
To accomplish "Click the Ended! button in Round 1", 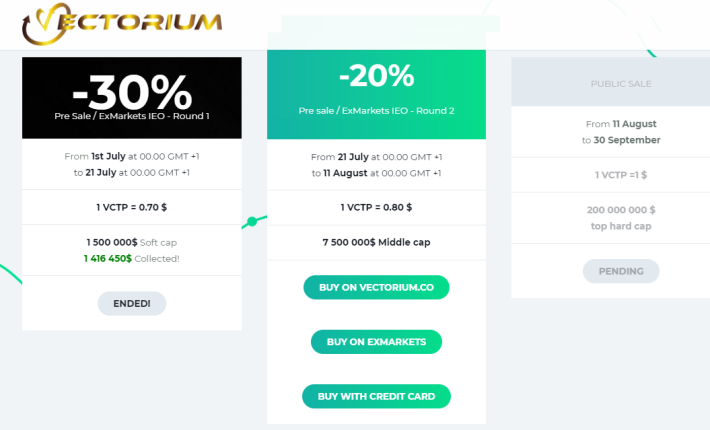I will click(132, 303).
